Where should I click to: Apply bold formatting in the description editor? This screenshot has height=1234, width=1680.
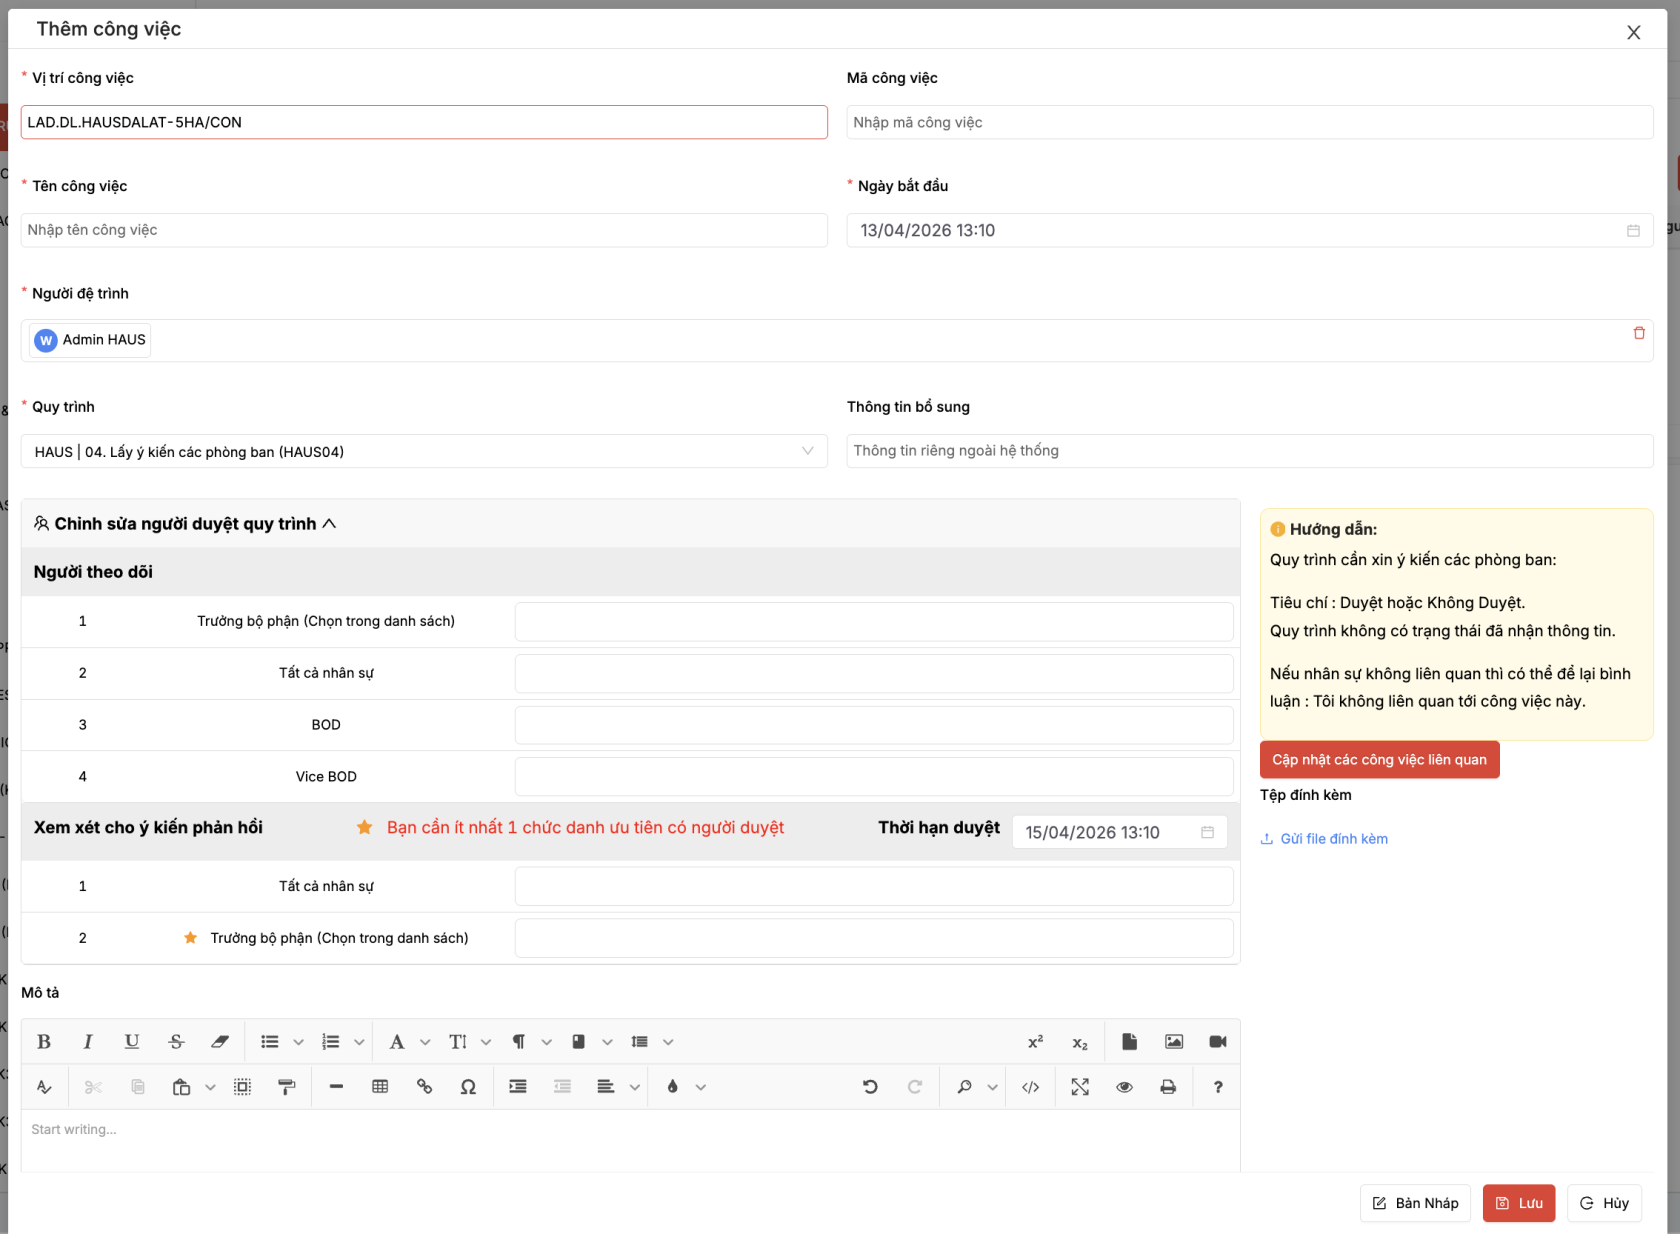[44, 1041]
